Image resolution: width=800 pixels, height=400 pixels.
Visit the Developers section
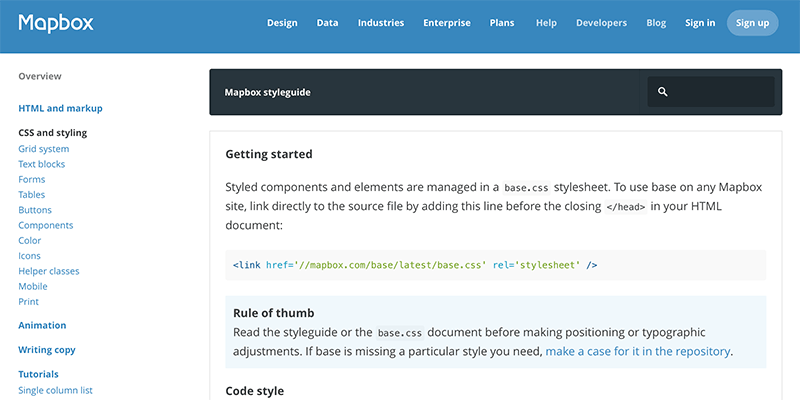[602, 23]
